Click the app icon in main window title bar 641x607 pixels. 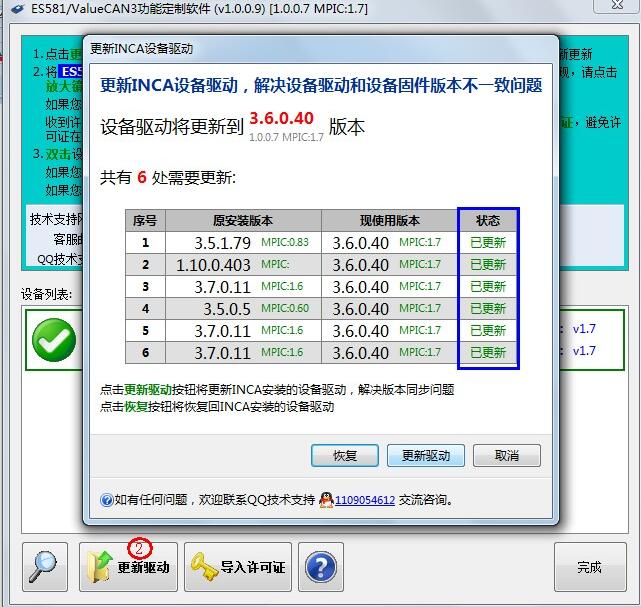click(x=18, y=8)
